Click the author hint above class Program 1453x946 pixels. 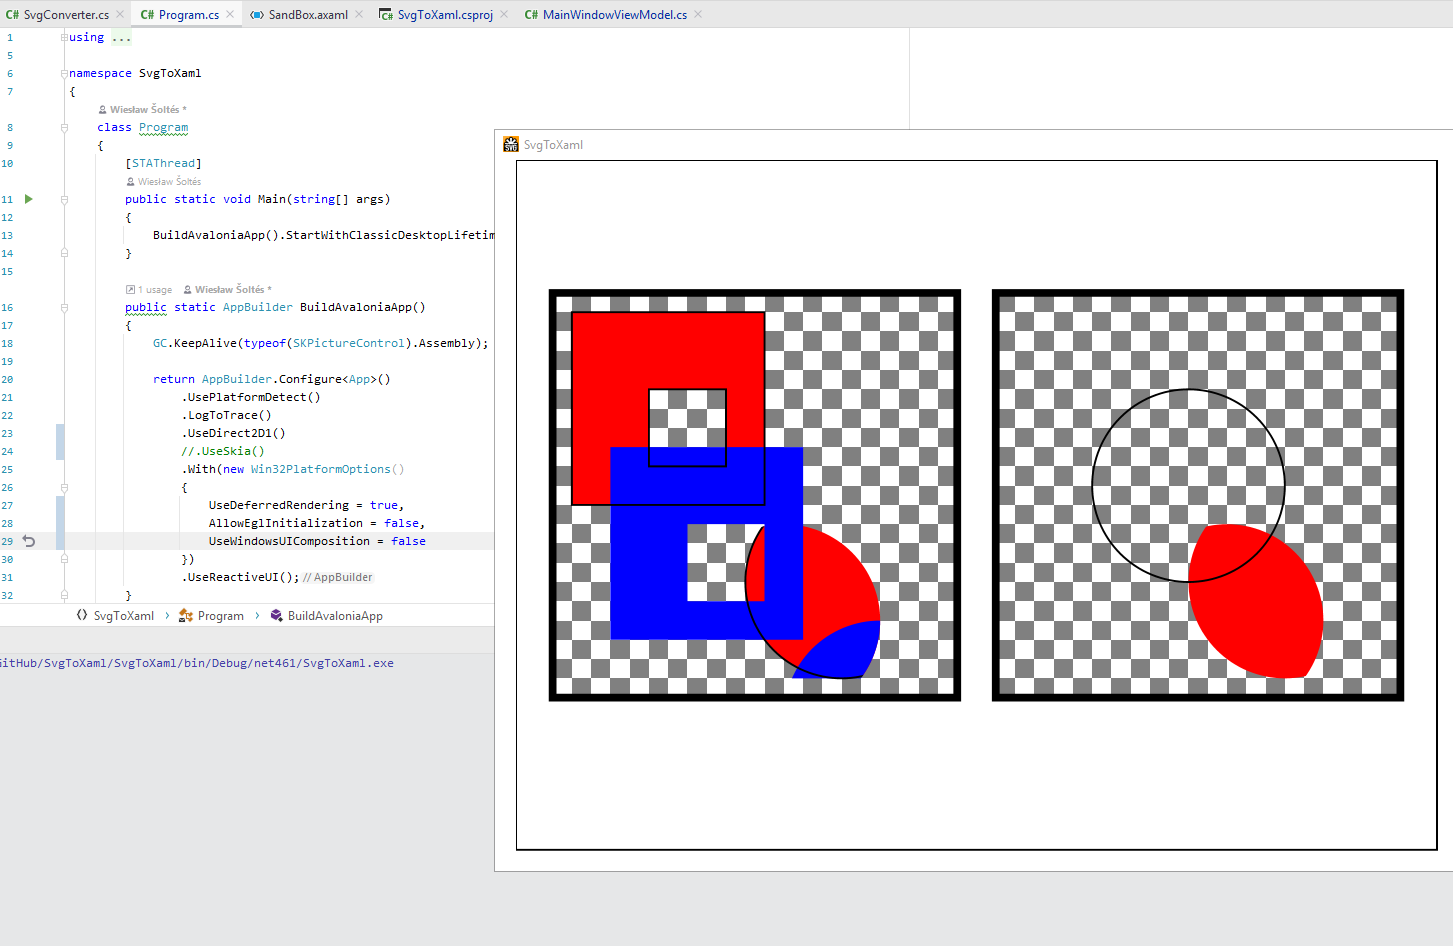[x=142, y=110]
